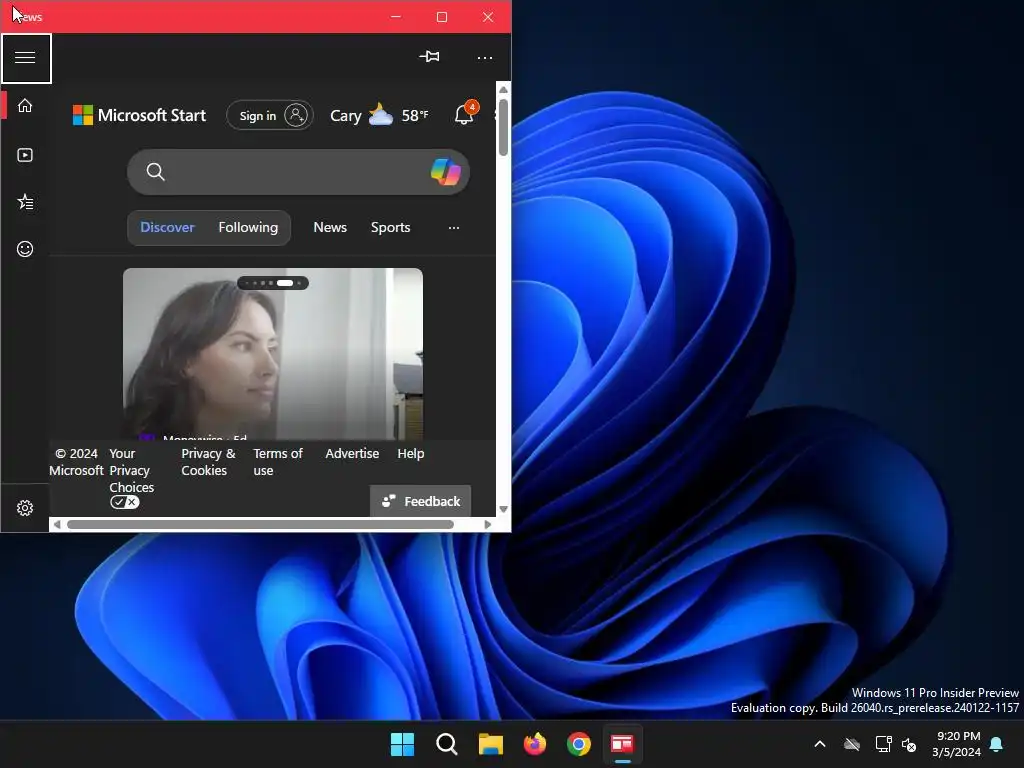Screen dimensions: 1024x768
Task: Open network status tray icon
Action: point(883,744)
